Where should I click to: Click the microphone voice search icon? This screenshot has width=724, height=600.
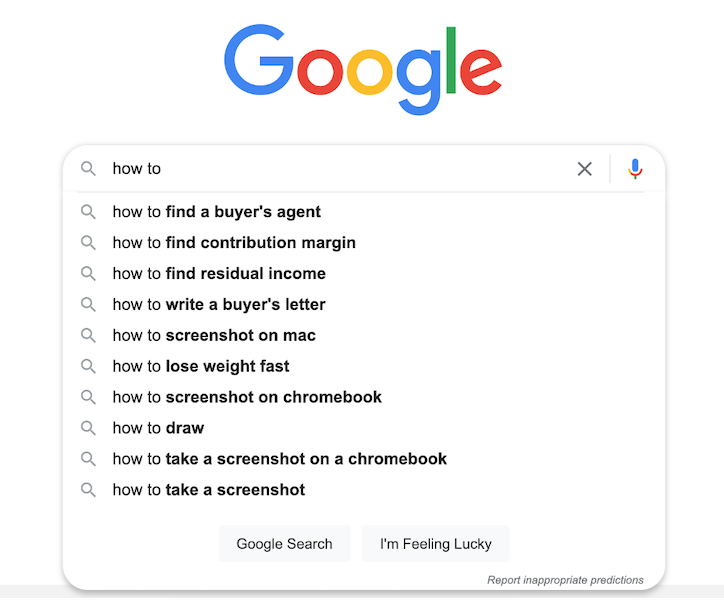tap(635, 169)
